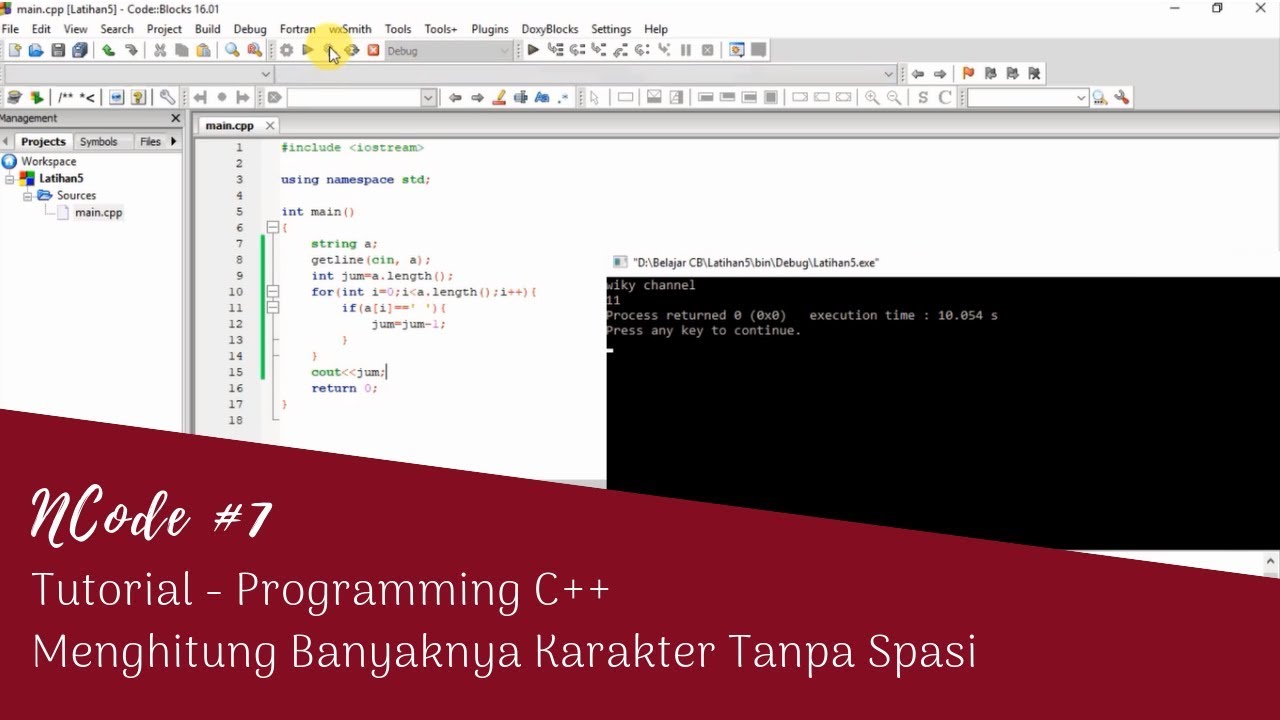The height and width of the screenshot is (720, 1280).
Task: Close the Management panel
Action: pyautogui.click(x=176, y=118)
